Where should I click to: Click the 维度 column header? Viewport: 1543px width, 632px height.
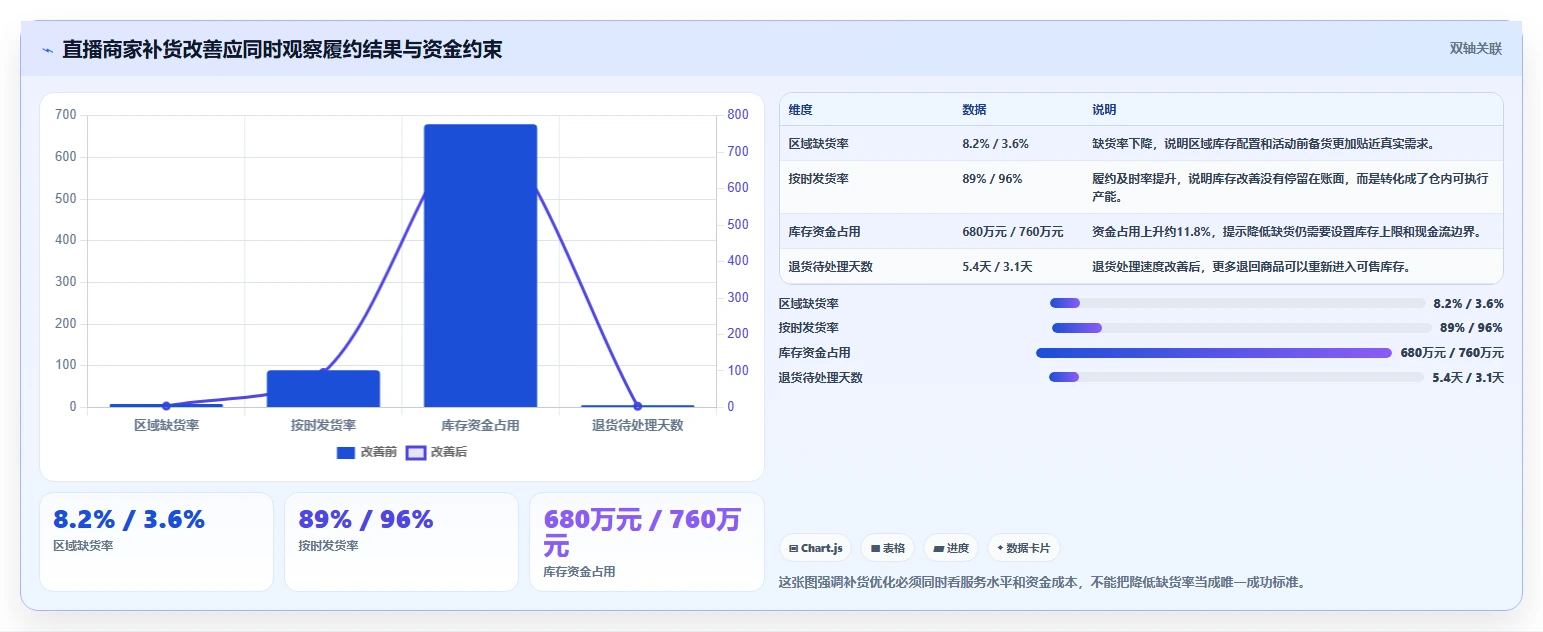click(x=800, y=110)
